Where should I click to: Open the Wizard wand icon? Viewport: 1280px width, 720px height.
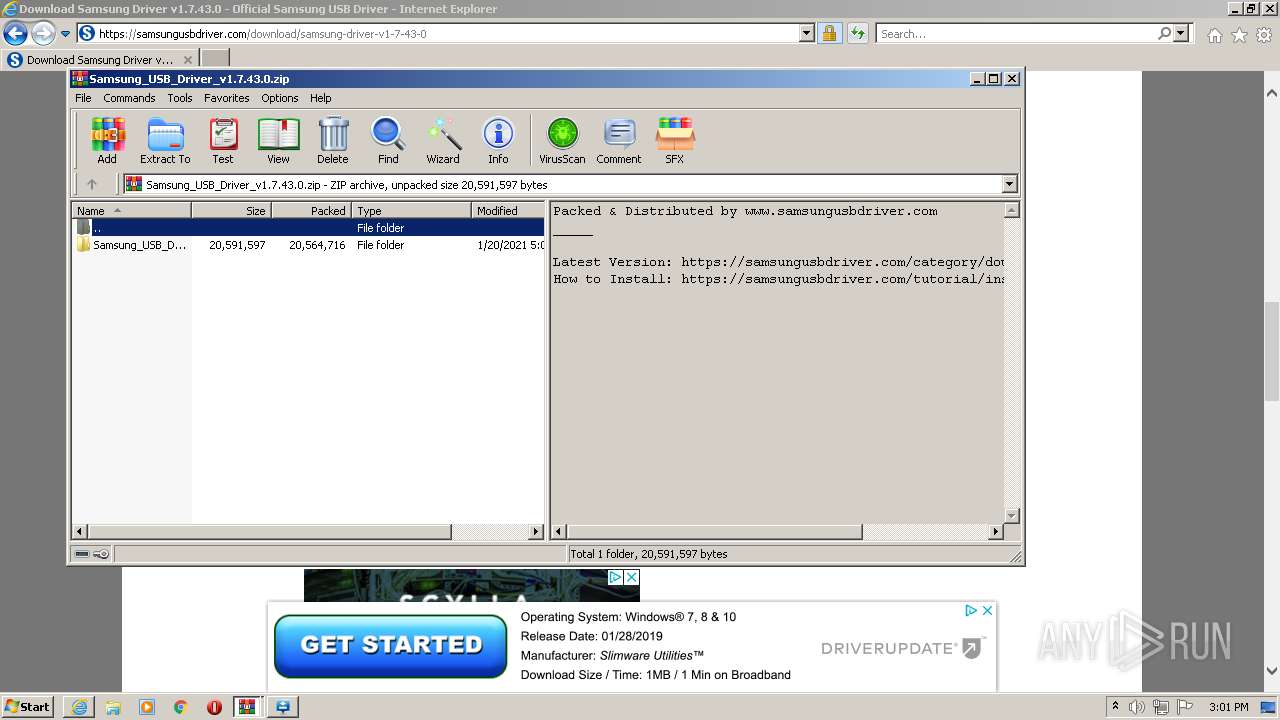[x=443, y=141]
